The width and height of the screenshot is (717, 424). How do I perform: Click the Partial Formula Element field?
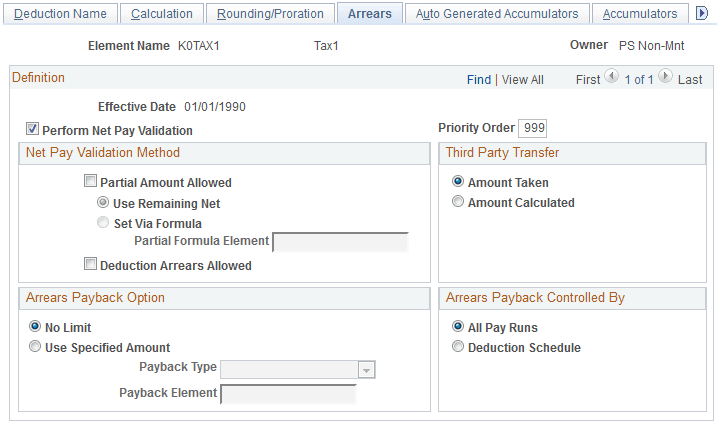(340, 241)
